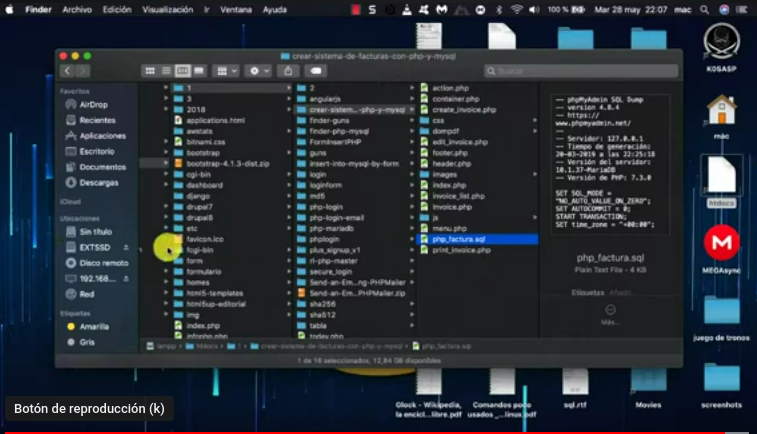Image resolution: width=757 pixels, height=434 pixels.
Task: Switch Finder to gallery view
Action: pos(199,71)
